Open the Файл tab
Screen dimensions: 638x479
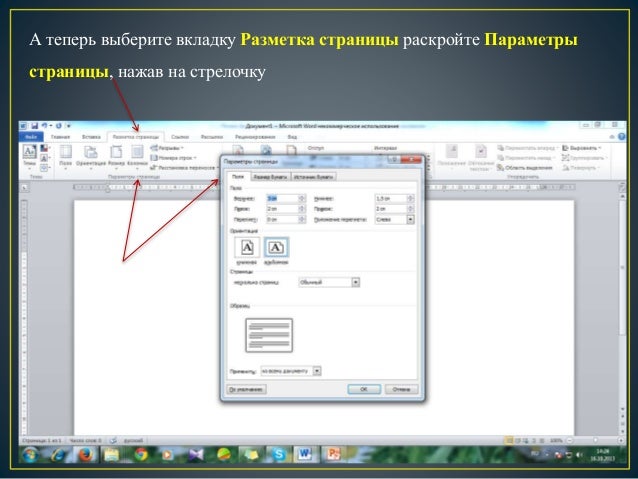pyautogui.click(x=31, y=137)
